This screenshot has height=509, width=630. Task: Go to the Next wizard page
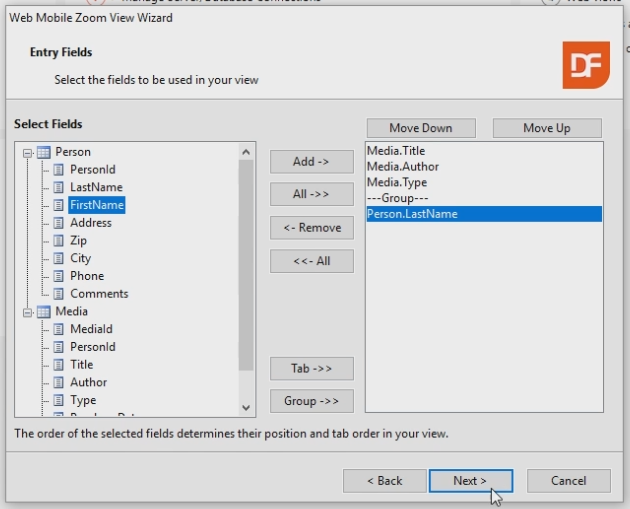click(470, 481)
